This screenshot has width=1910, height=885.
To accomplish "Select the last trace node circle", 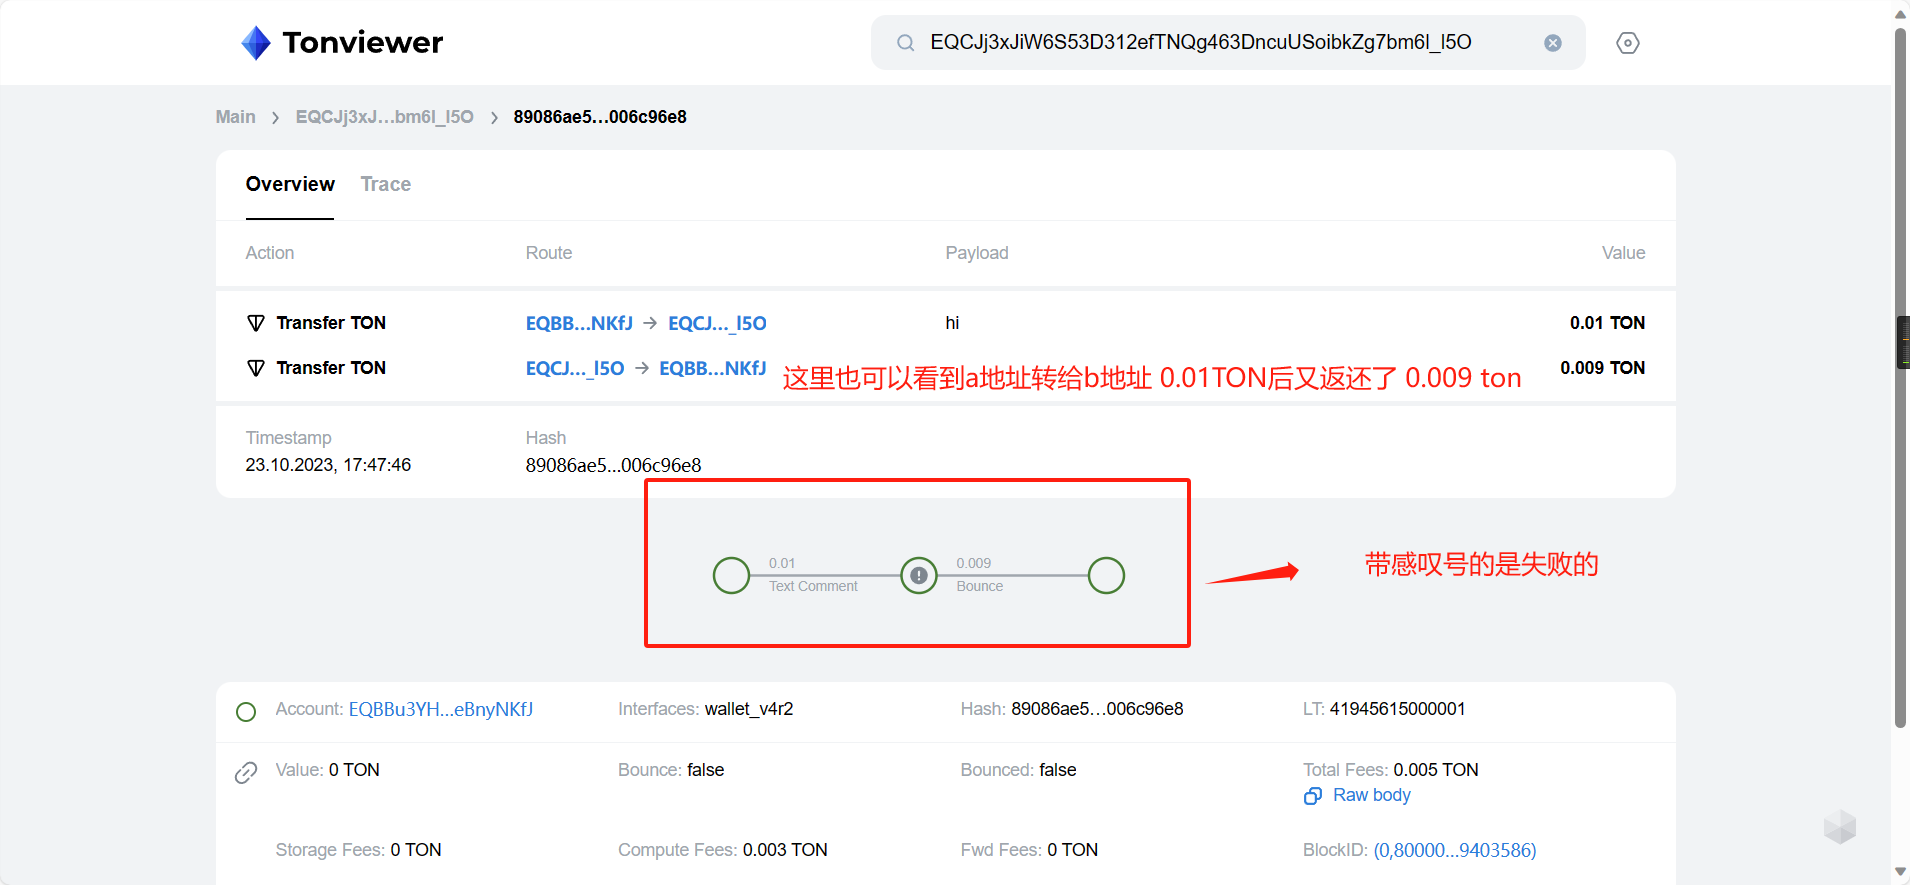I will point(1106,575).
